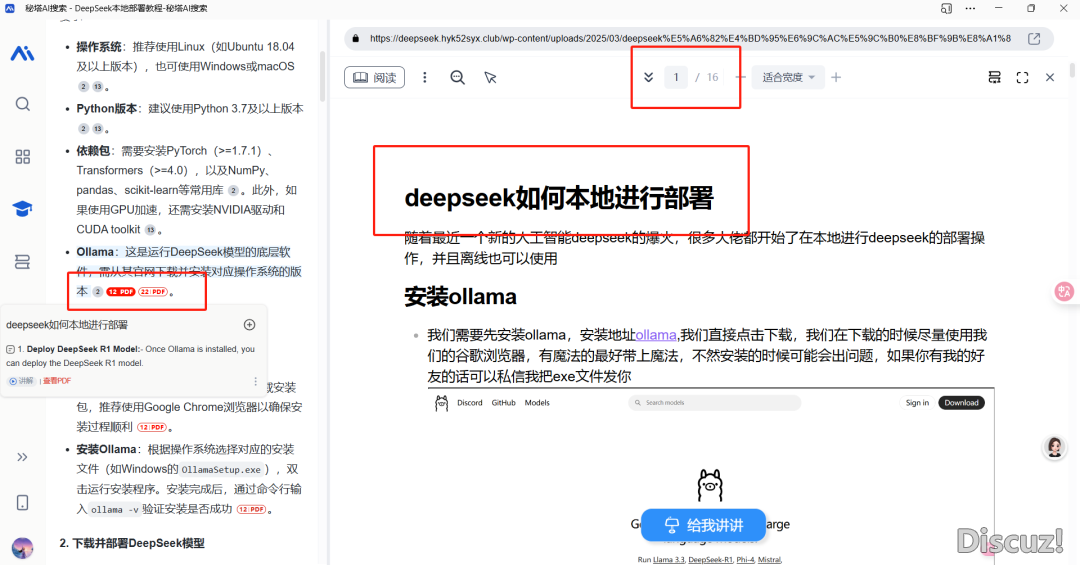Open the title bar three-dot more menu

coord(970,8)
